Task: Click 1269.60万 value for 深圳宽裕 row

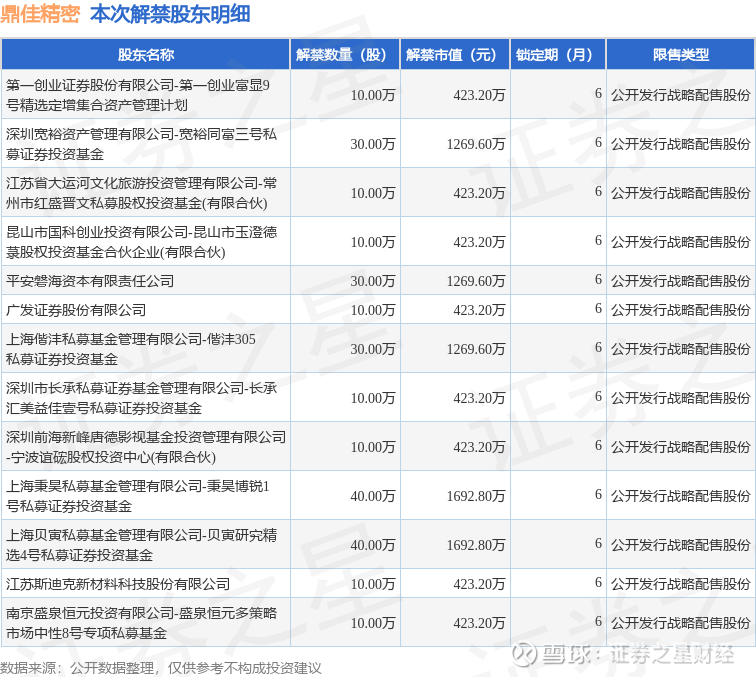Action: [476, 144]
